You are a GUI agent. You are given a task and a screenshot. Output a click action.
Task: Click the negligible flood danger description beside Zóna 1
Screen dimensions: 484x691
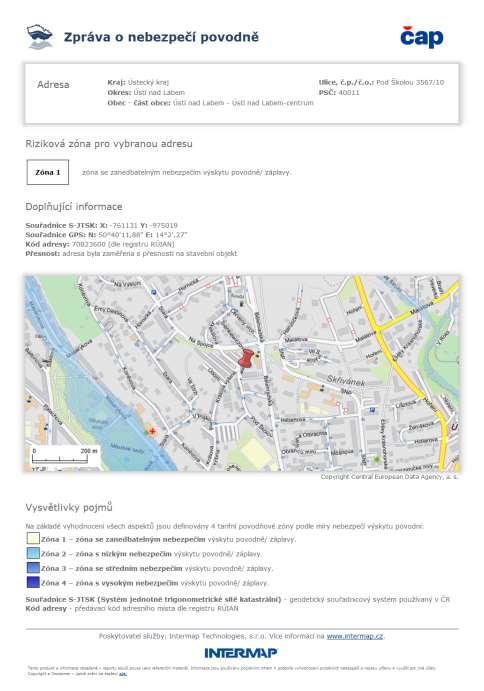tap(186, 172)
